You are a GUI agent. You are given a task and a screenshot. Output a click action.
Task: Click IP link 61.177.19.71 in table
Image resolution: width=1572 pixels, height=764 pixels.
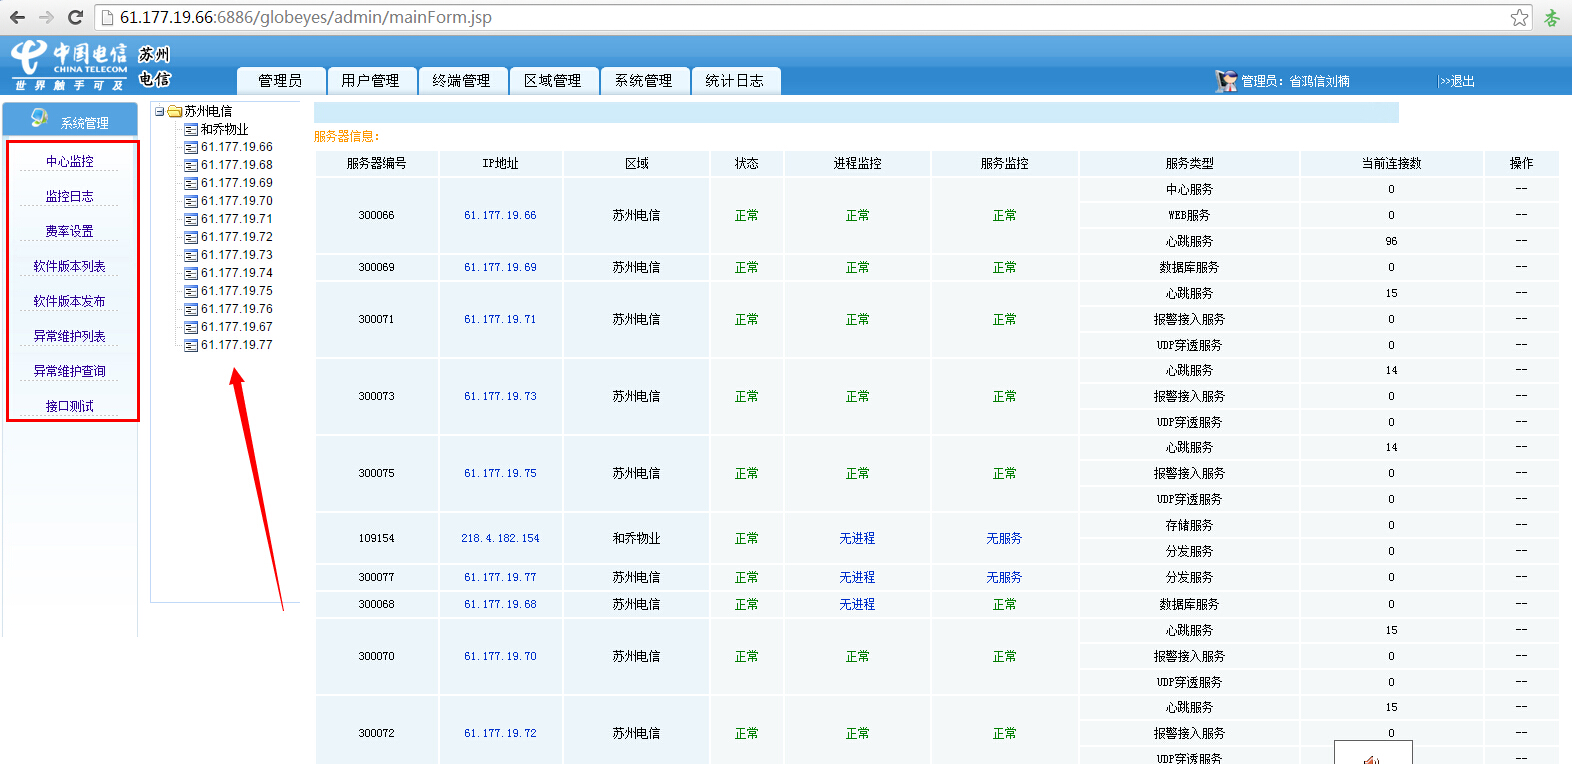pos(500,319)
